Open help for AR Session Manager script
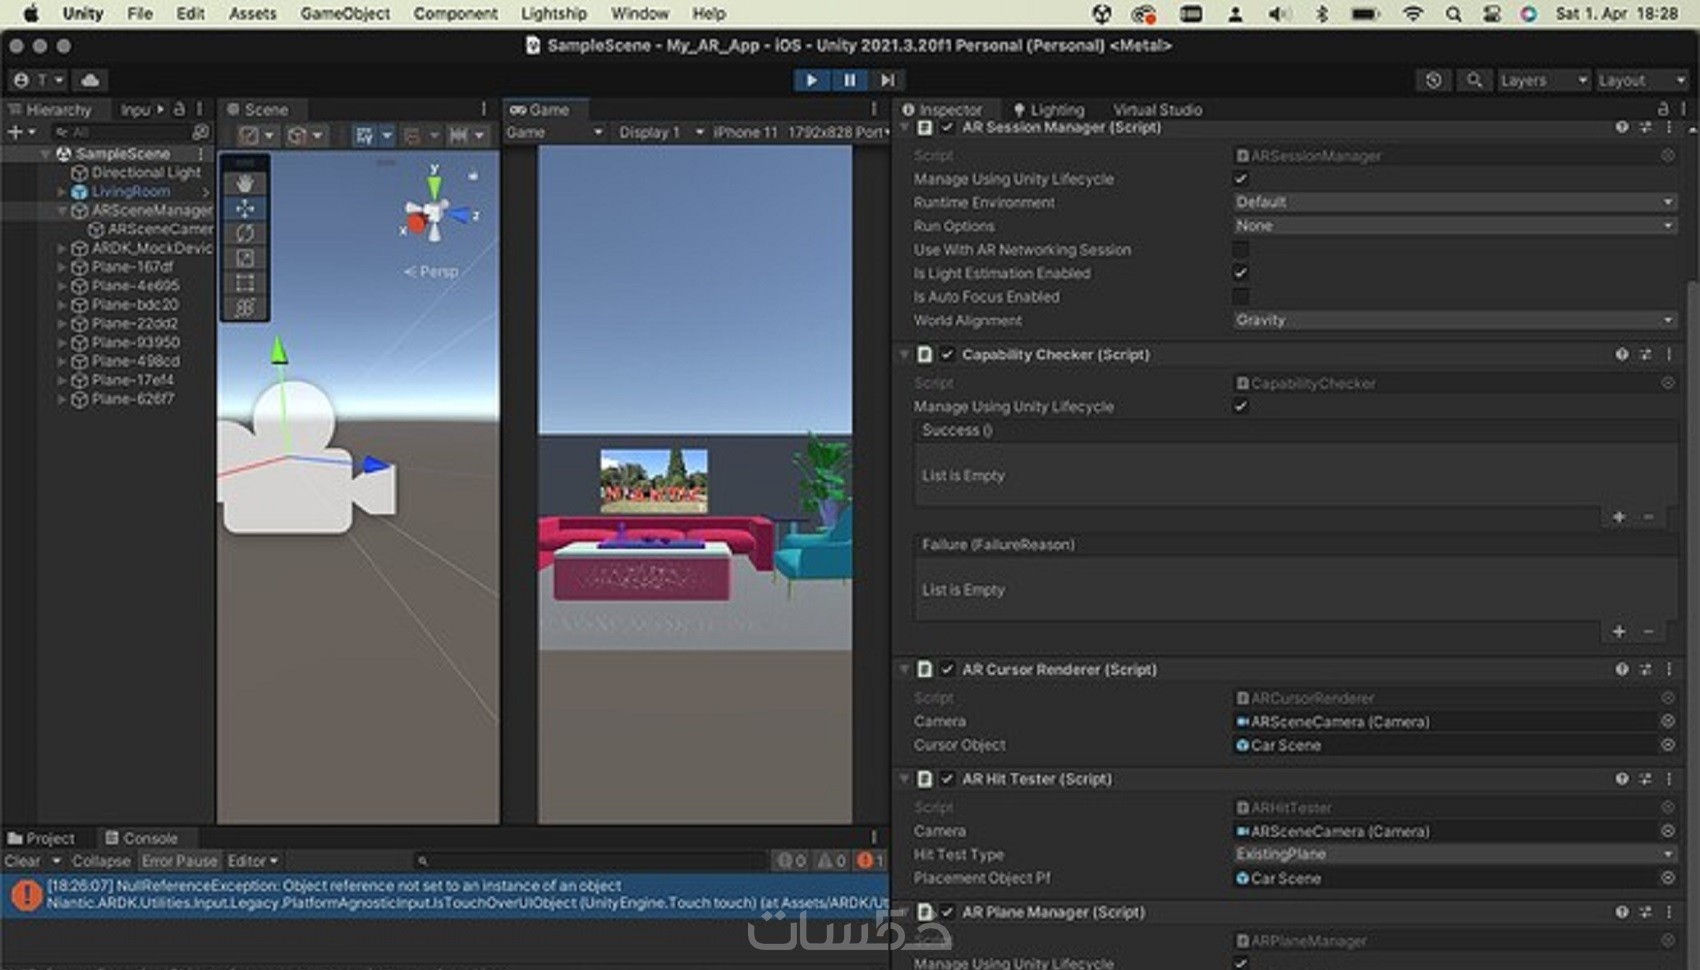The image size is (1700, 970). click(1622, 127)
